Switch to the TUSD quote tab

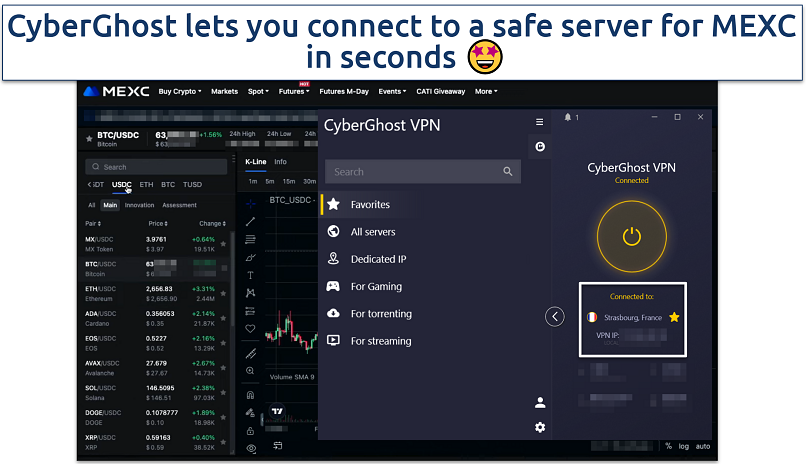[x=192, y=184]
